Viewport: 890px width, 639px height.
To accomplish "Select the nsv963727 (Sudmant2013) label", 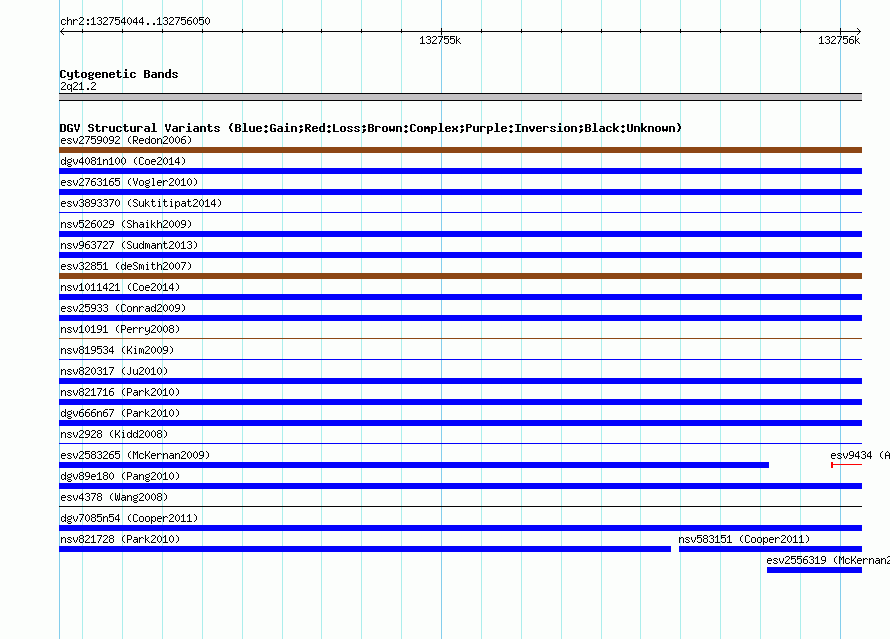I will click(129, 245).
